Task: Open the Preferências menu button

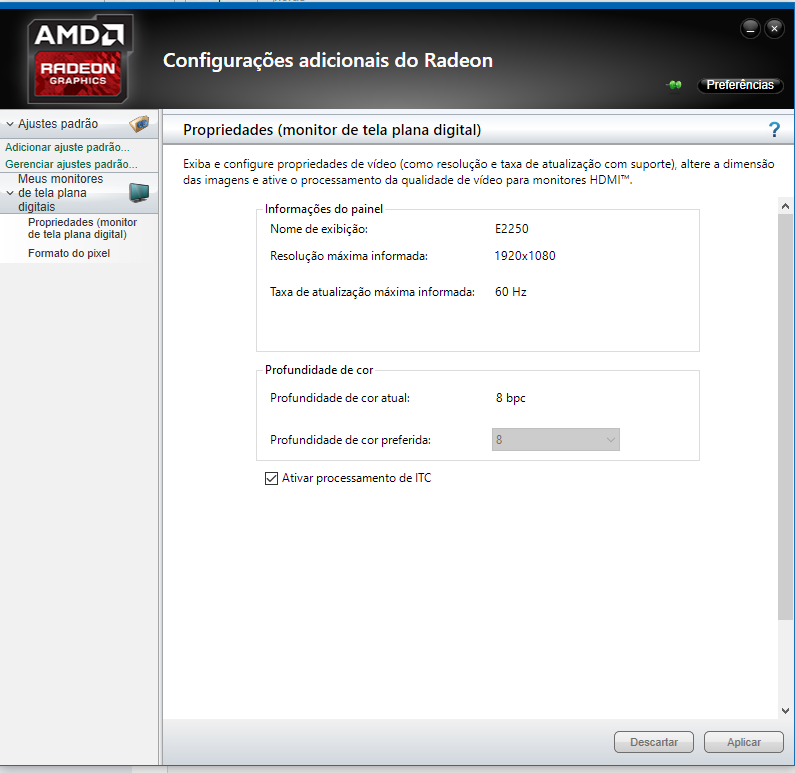Action: pos(740,85)
